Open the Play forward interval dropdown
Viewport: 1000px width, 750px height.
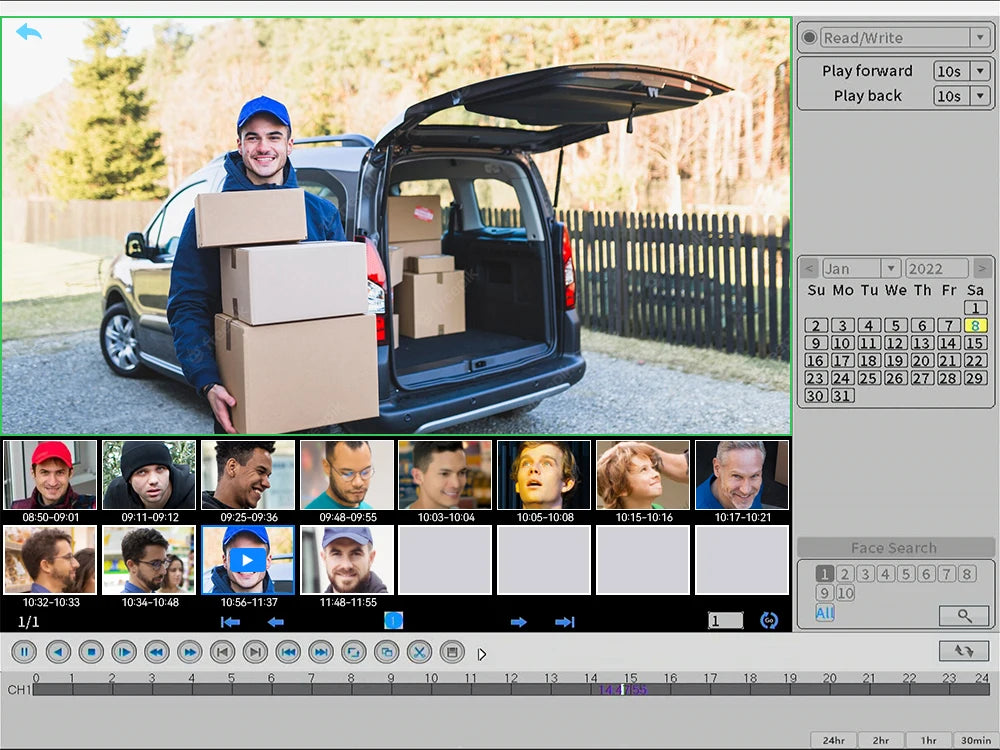click(980, 71)
